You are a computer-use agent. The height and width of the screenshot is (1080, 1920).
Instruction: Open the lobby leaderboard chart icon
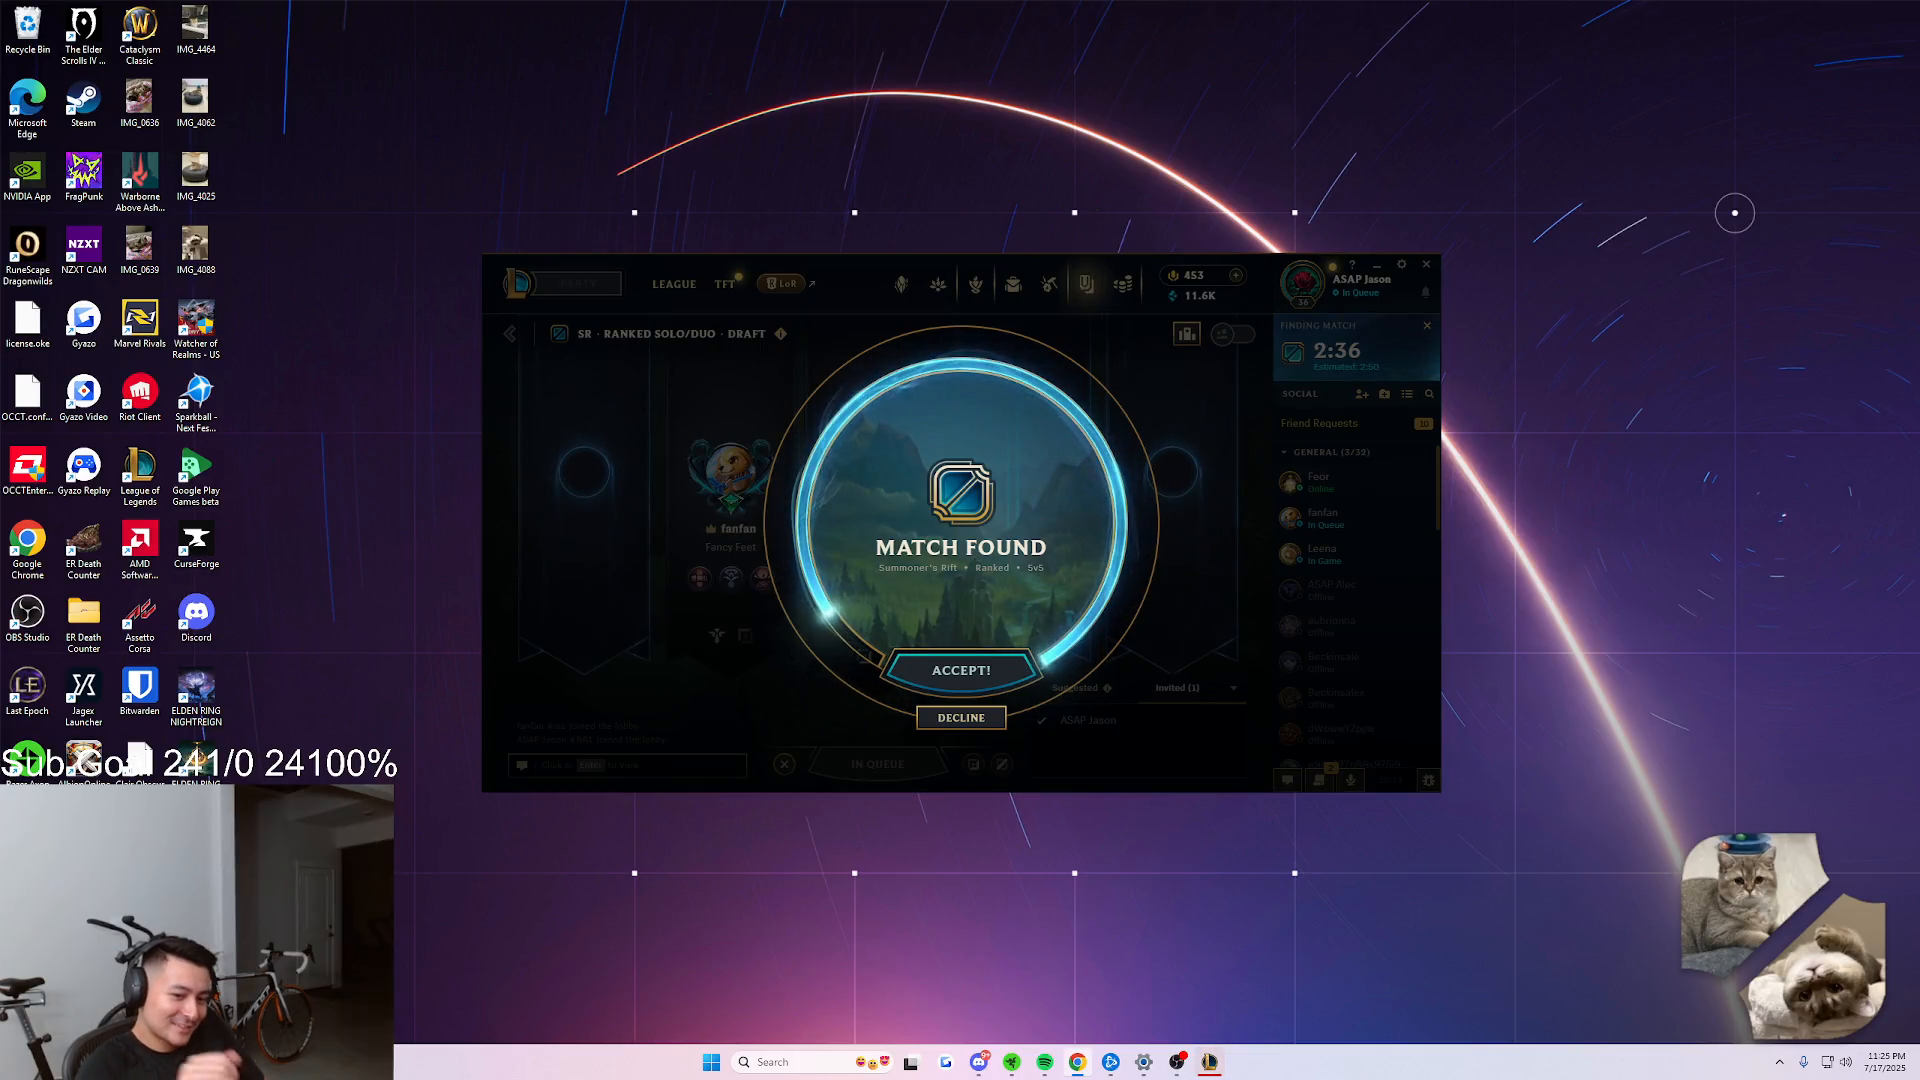tap(1187, 334)
